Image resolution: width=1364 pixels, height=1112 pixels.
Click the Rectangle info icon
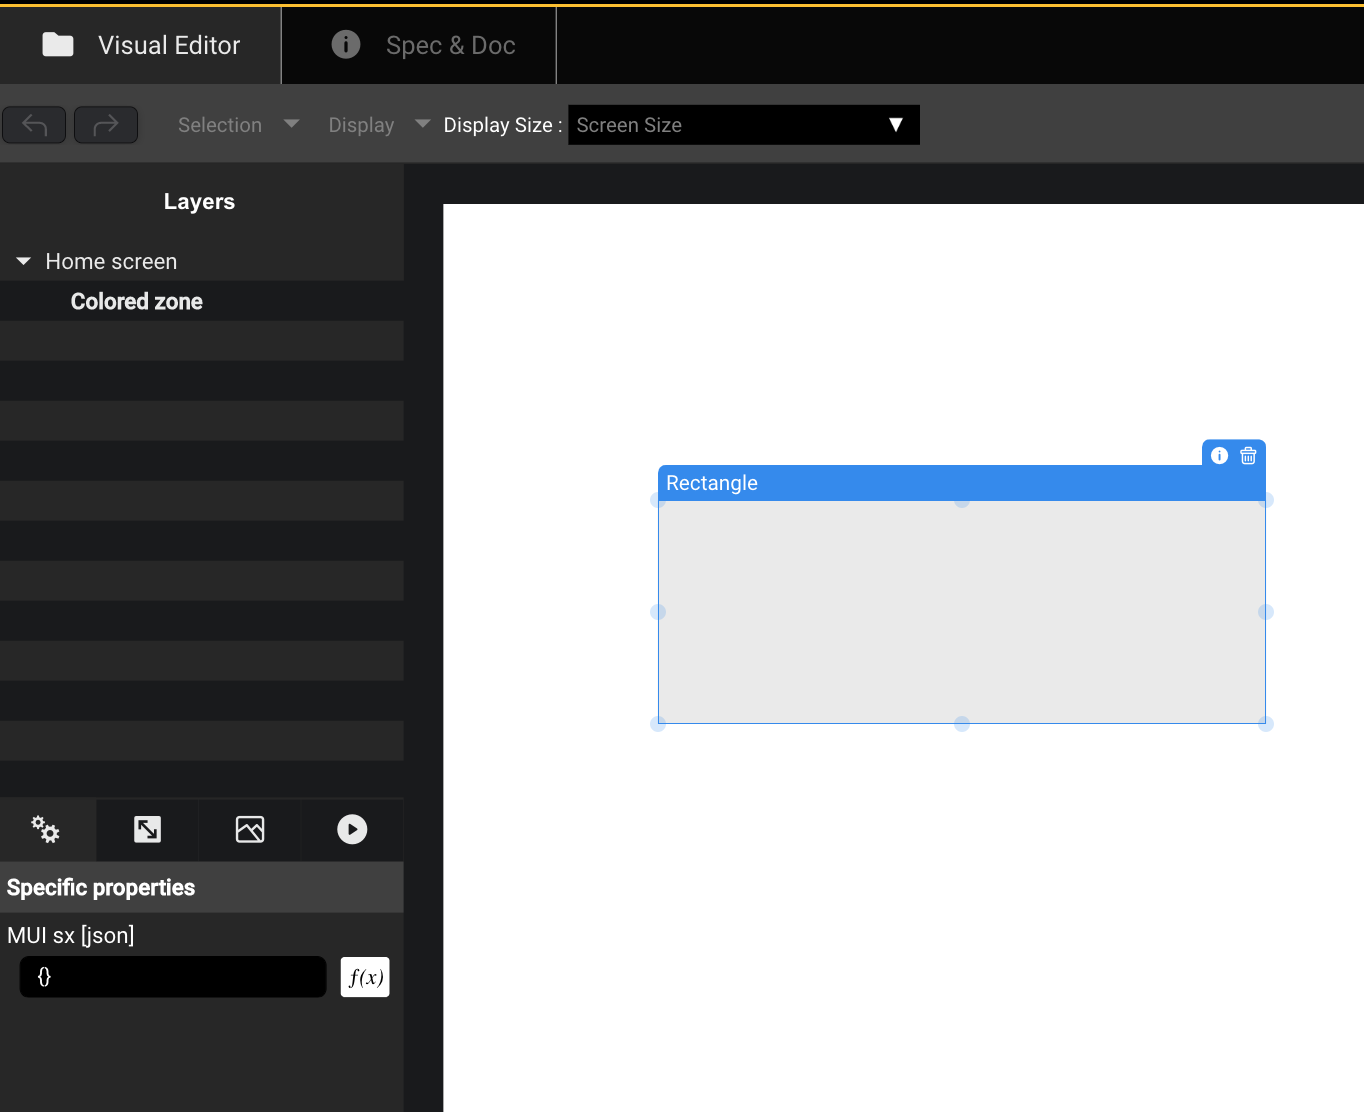[x=1219, y=456]
